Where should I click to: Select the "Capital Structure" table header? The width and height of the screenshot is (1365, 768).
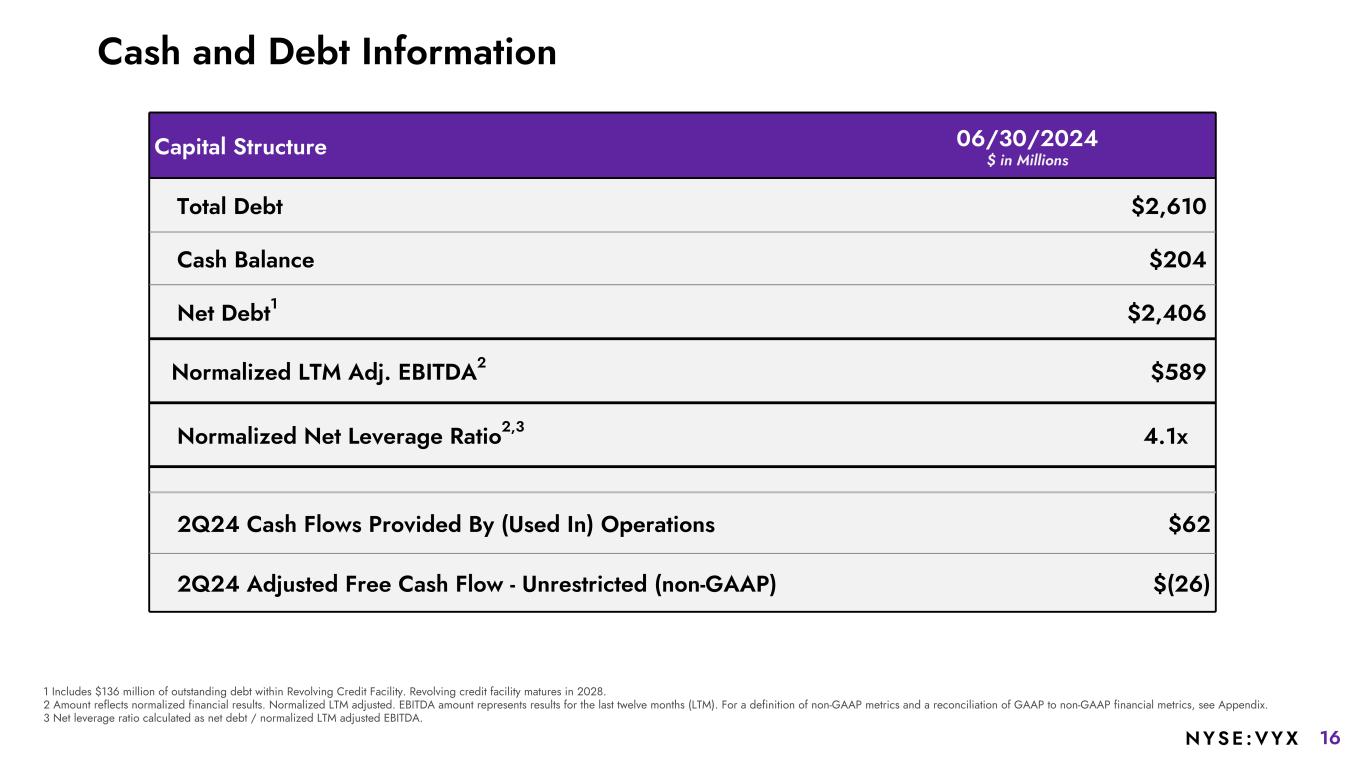pyautogui.click(x=240, y=147)
